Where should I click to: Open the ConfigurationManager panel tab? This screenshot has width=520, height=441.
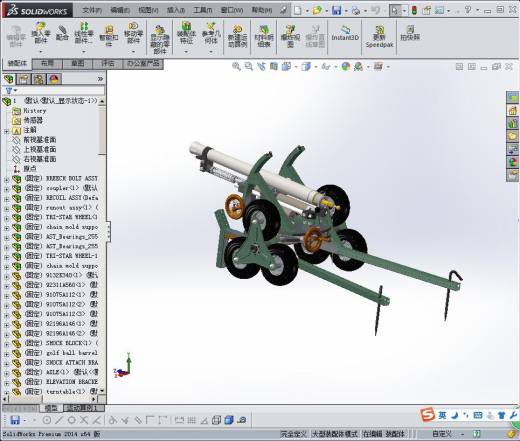[x=39, y=79]
